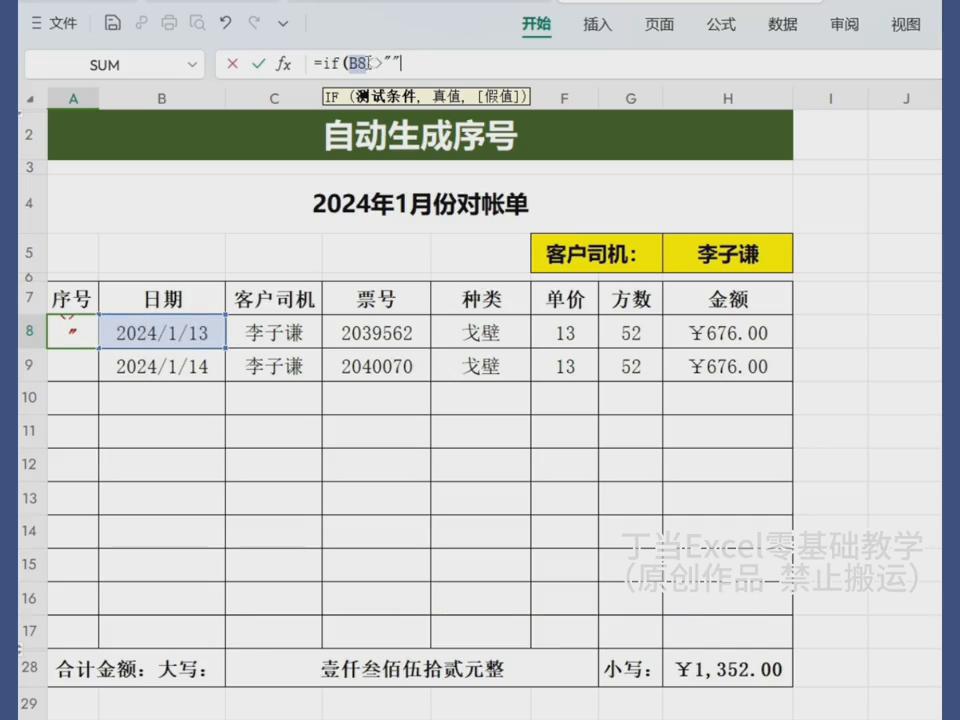The width and height of the screenshot is (960, 720).
Task: Switch to the 插入 tab
Action: (597, 25)
